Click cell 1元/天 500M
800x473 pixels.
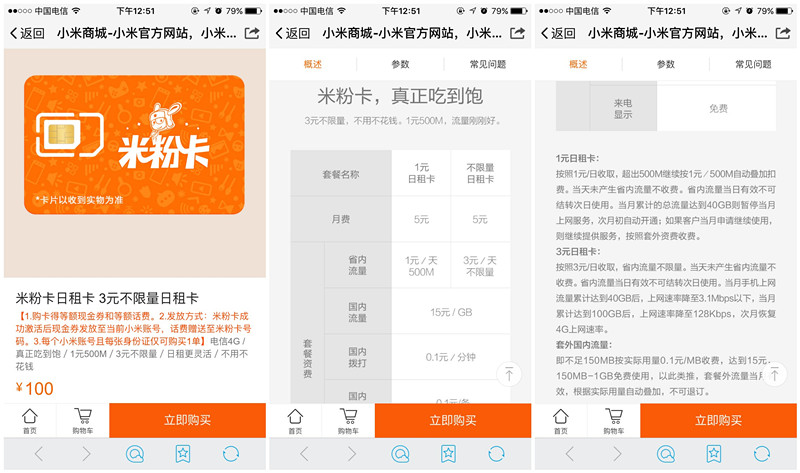421,266
